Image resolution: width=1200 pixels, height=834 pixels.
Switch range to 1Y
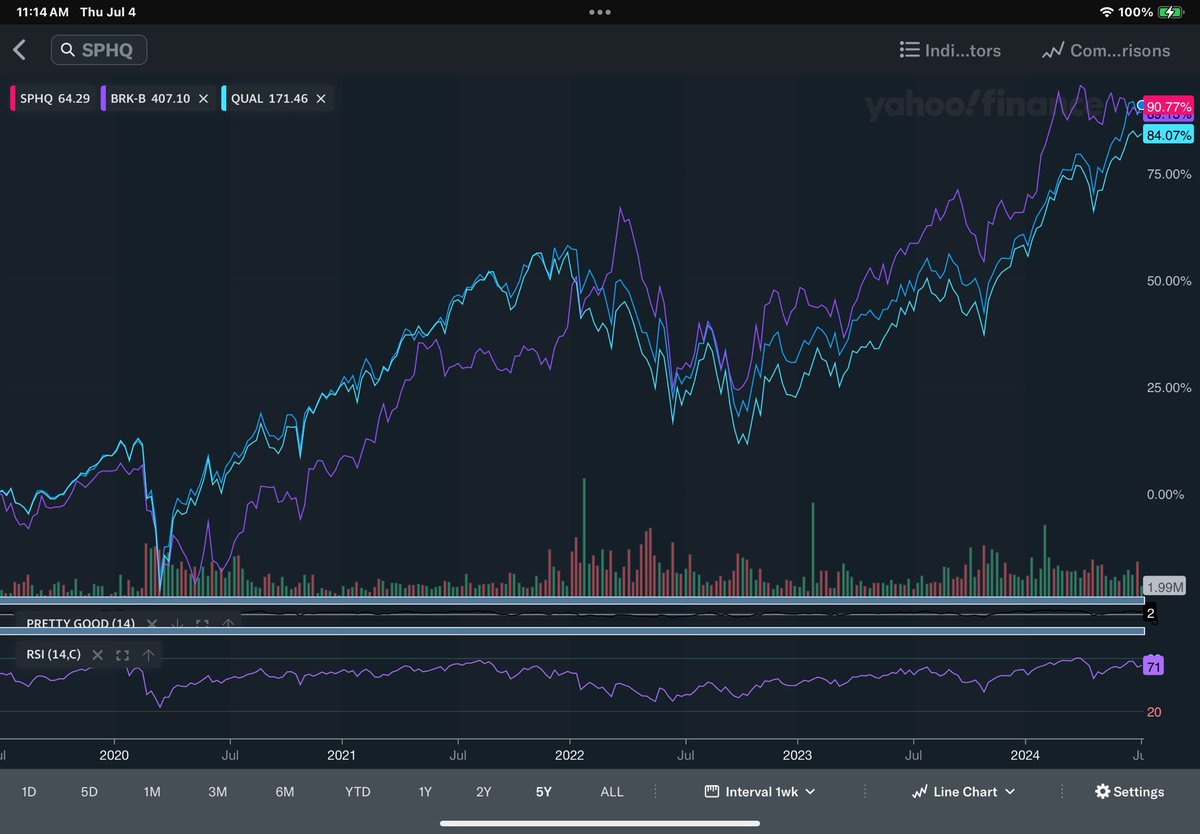(x=425, y=791)
